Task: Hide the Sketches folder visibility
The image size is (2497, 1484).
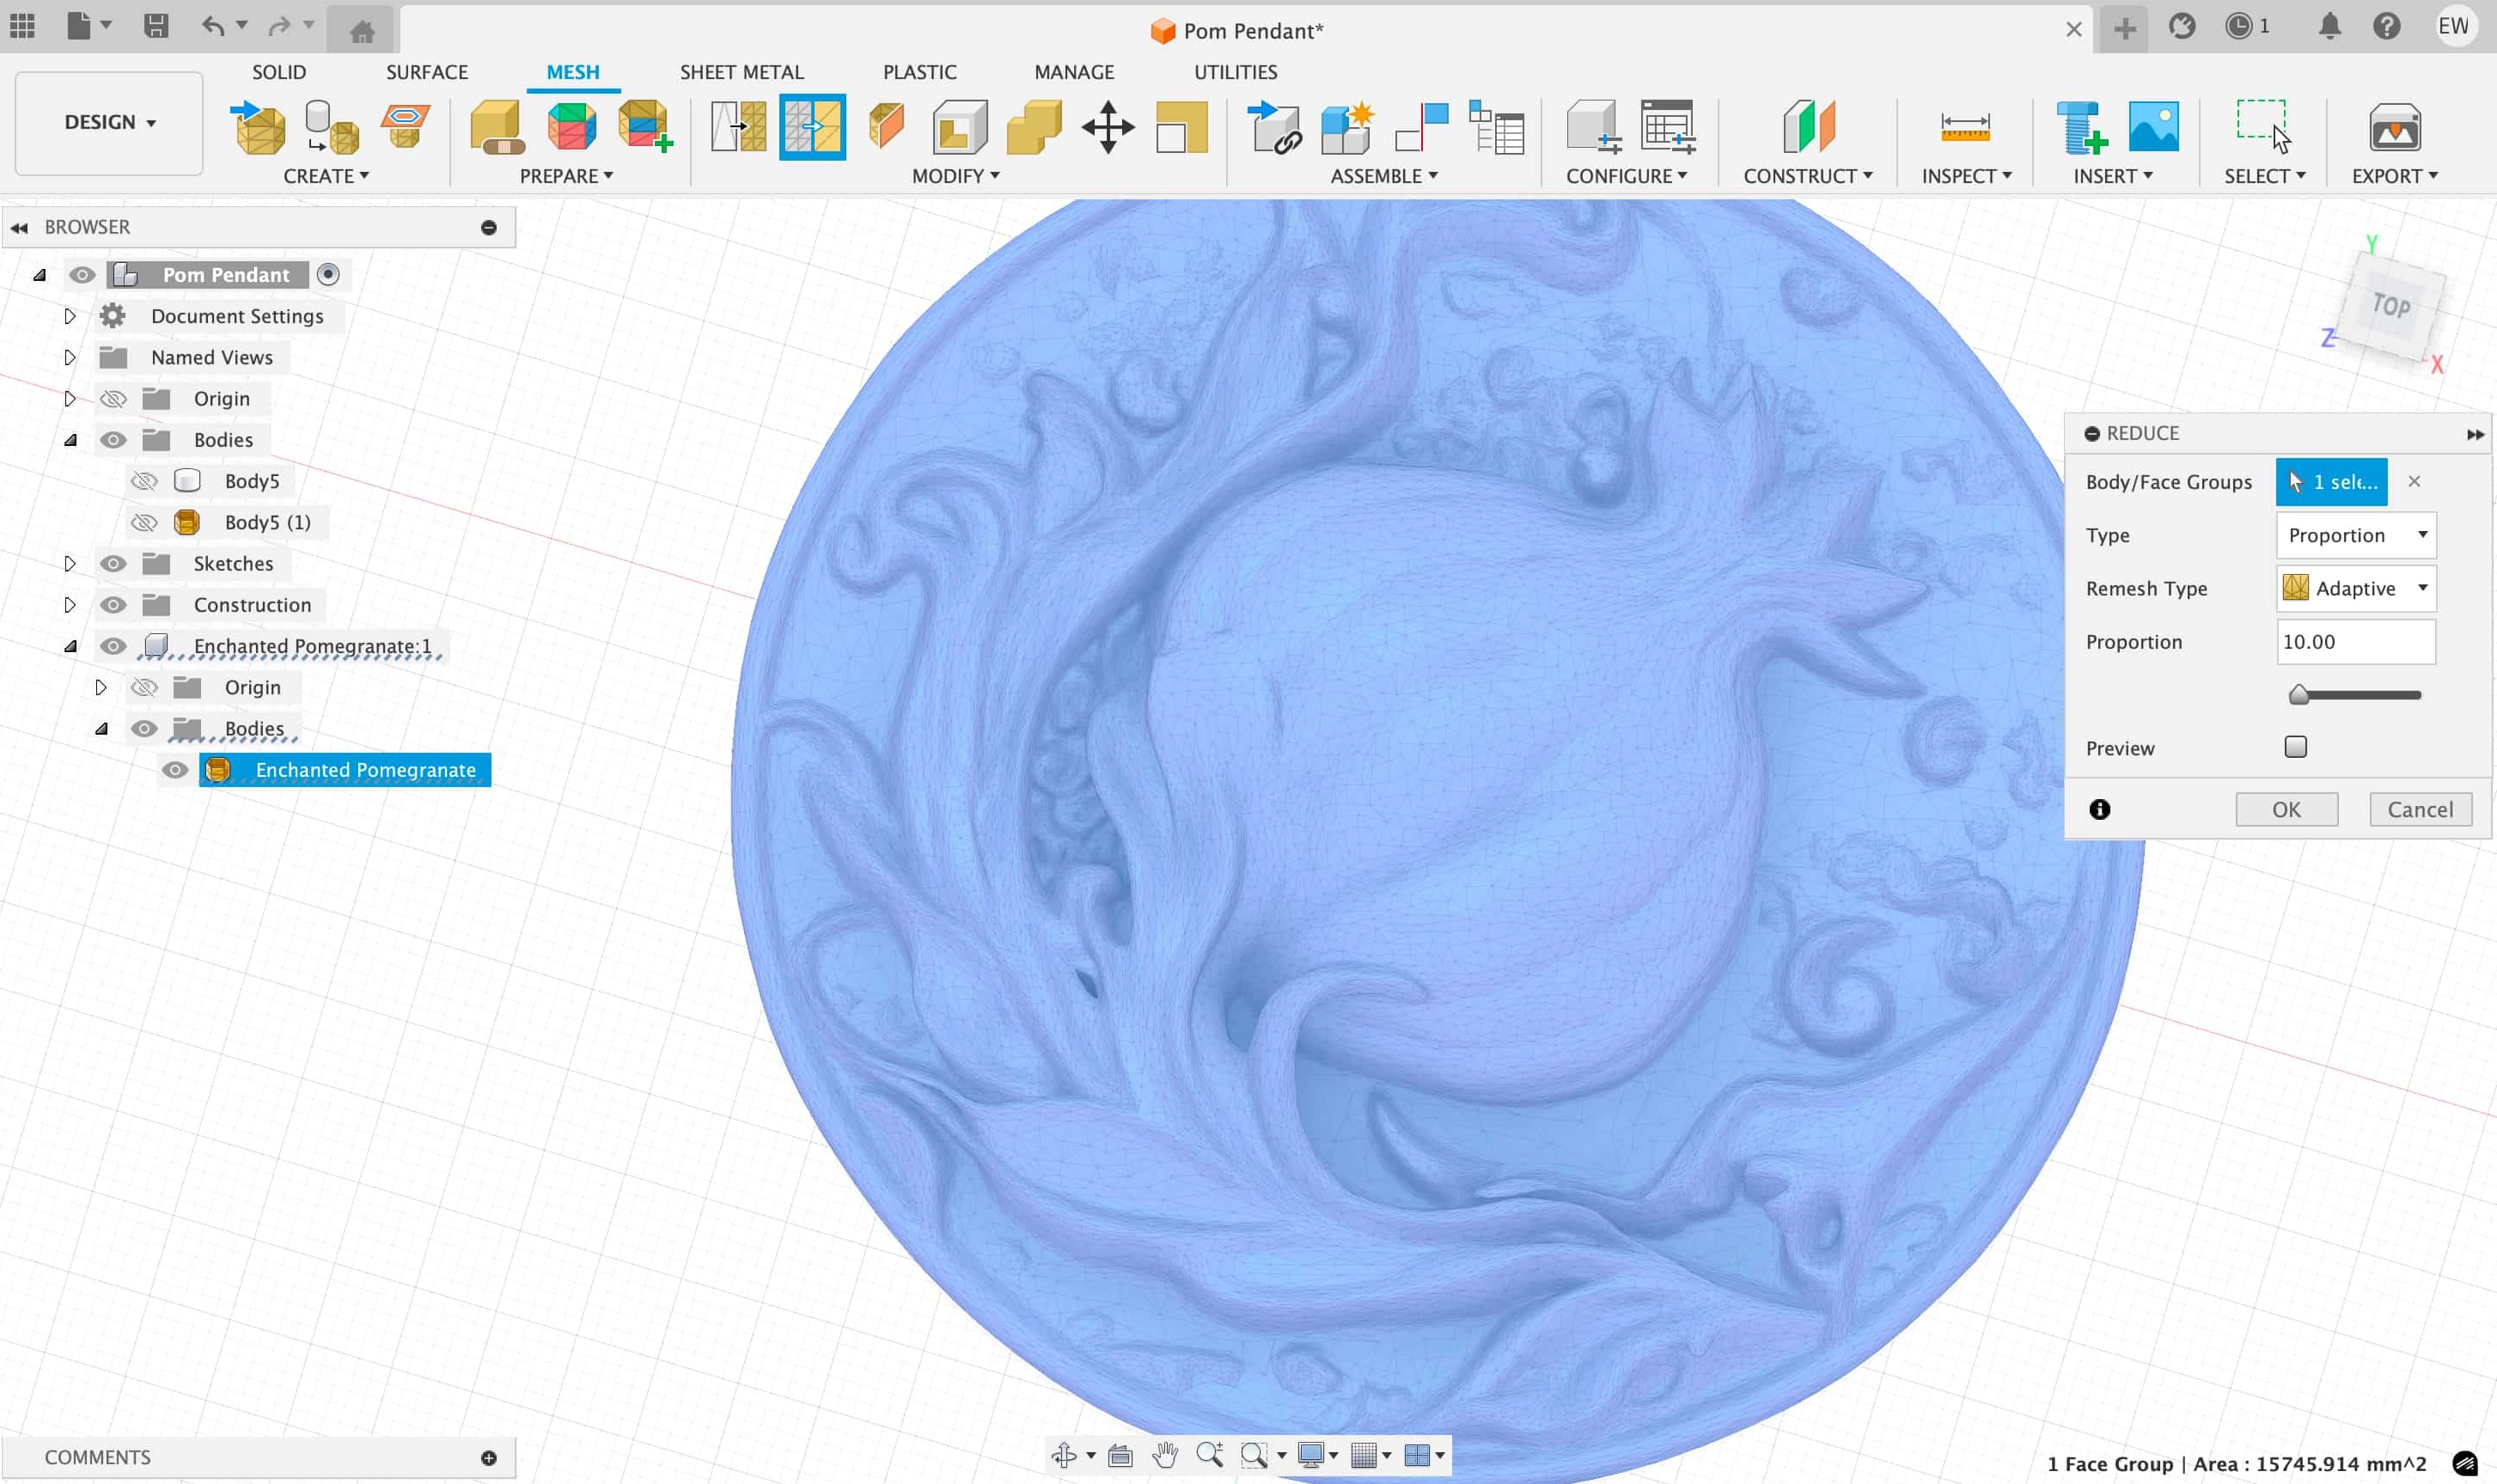Action: point(113,564)
